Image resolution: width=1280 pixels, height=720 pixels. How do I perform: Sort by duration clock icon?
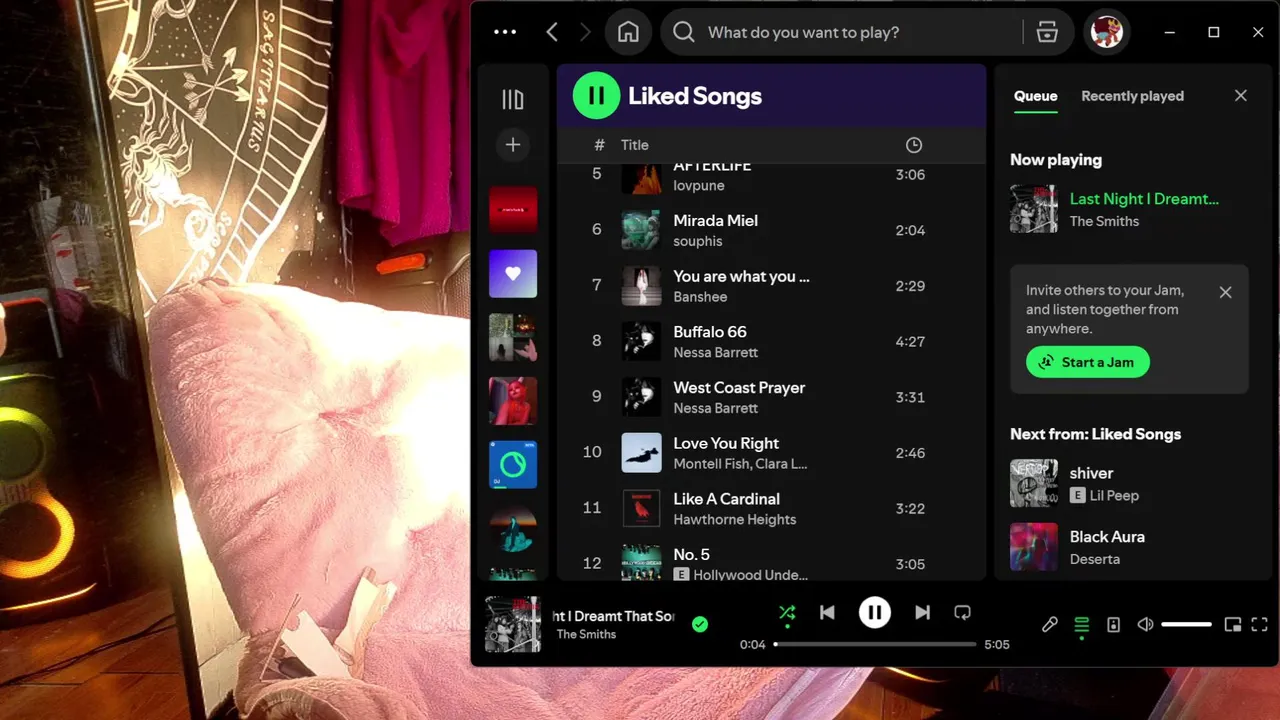(x=914, y=145)
